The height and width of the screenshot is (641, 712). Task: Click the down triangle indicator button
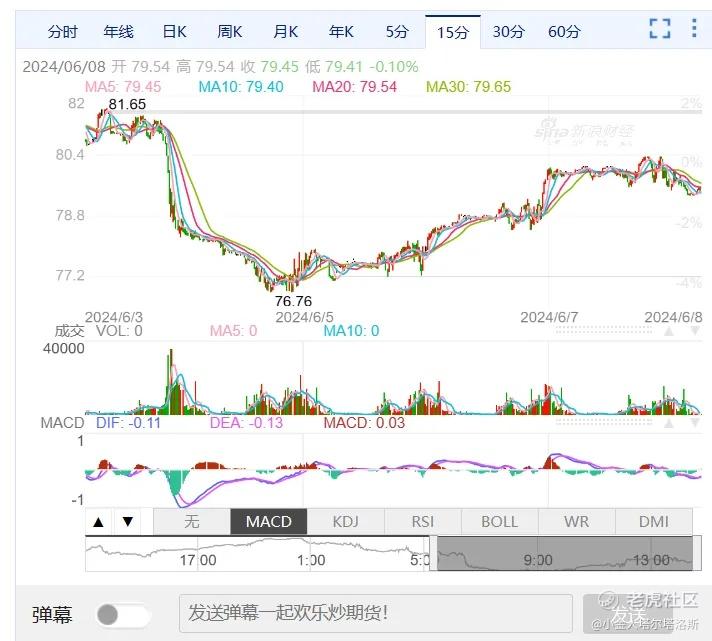(x=128, y=522)
